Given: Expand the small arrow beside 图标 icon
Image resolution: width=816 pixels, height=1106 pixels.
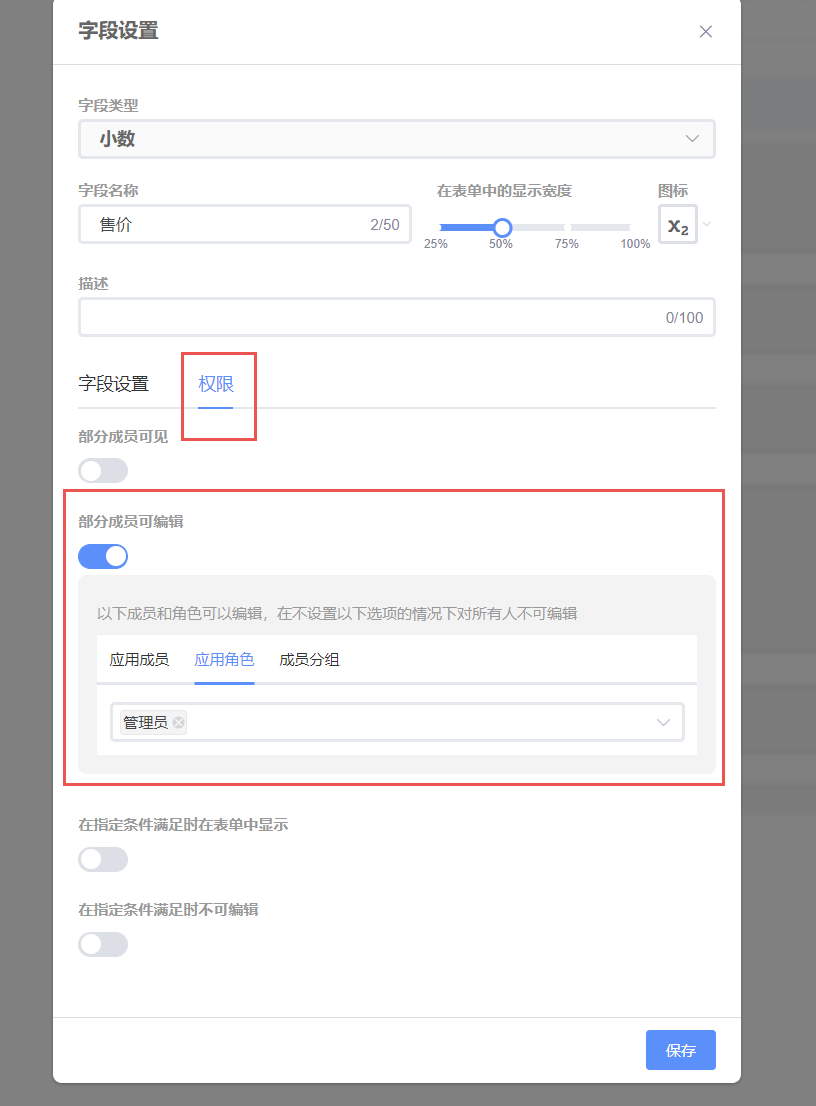Looking at the screenshot, I should (x=707, y=224).
